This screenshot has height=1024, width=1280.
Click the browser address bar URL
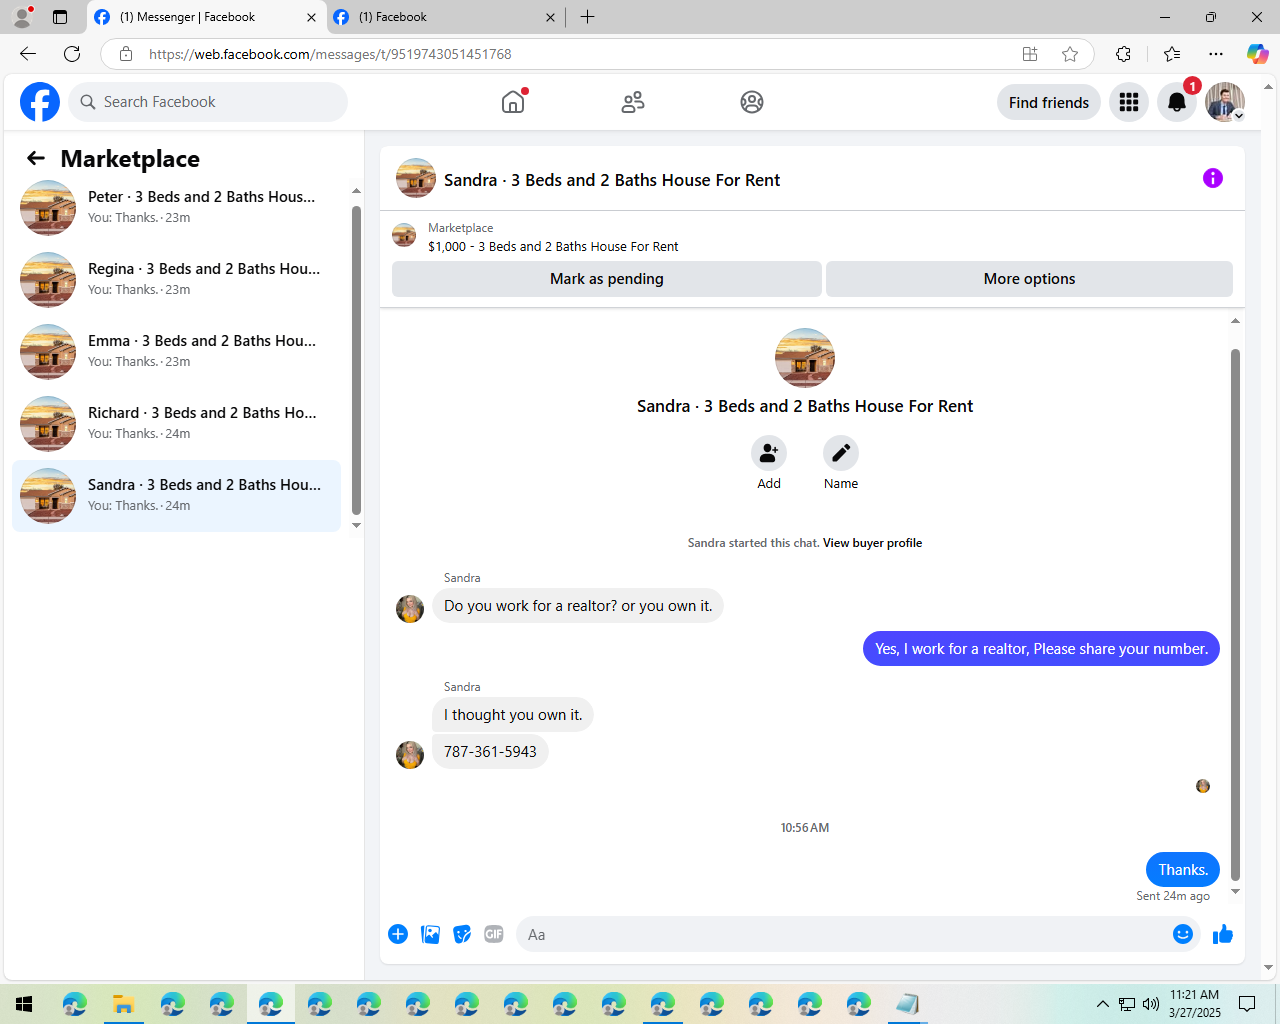[330, 54]
